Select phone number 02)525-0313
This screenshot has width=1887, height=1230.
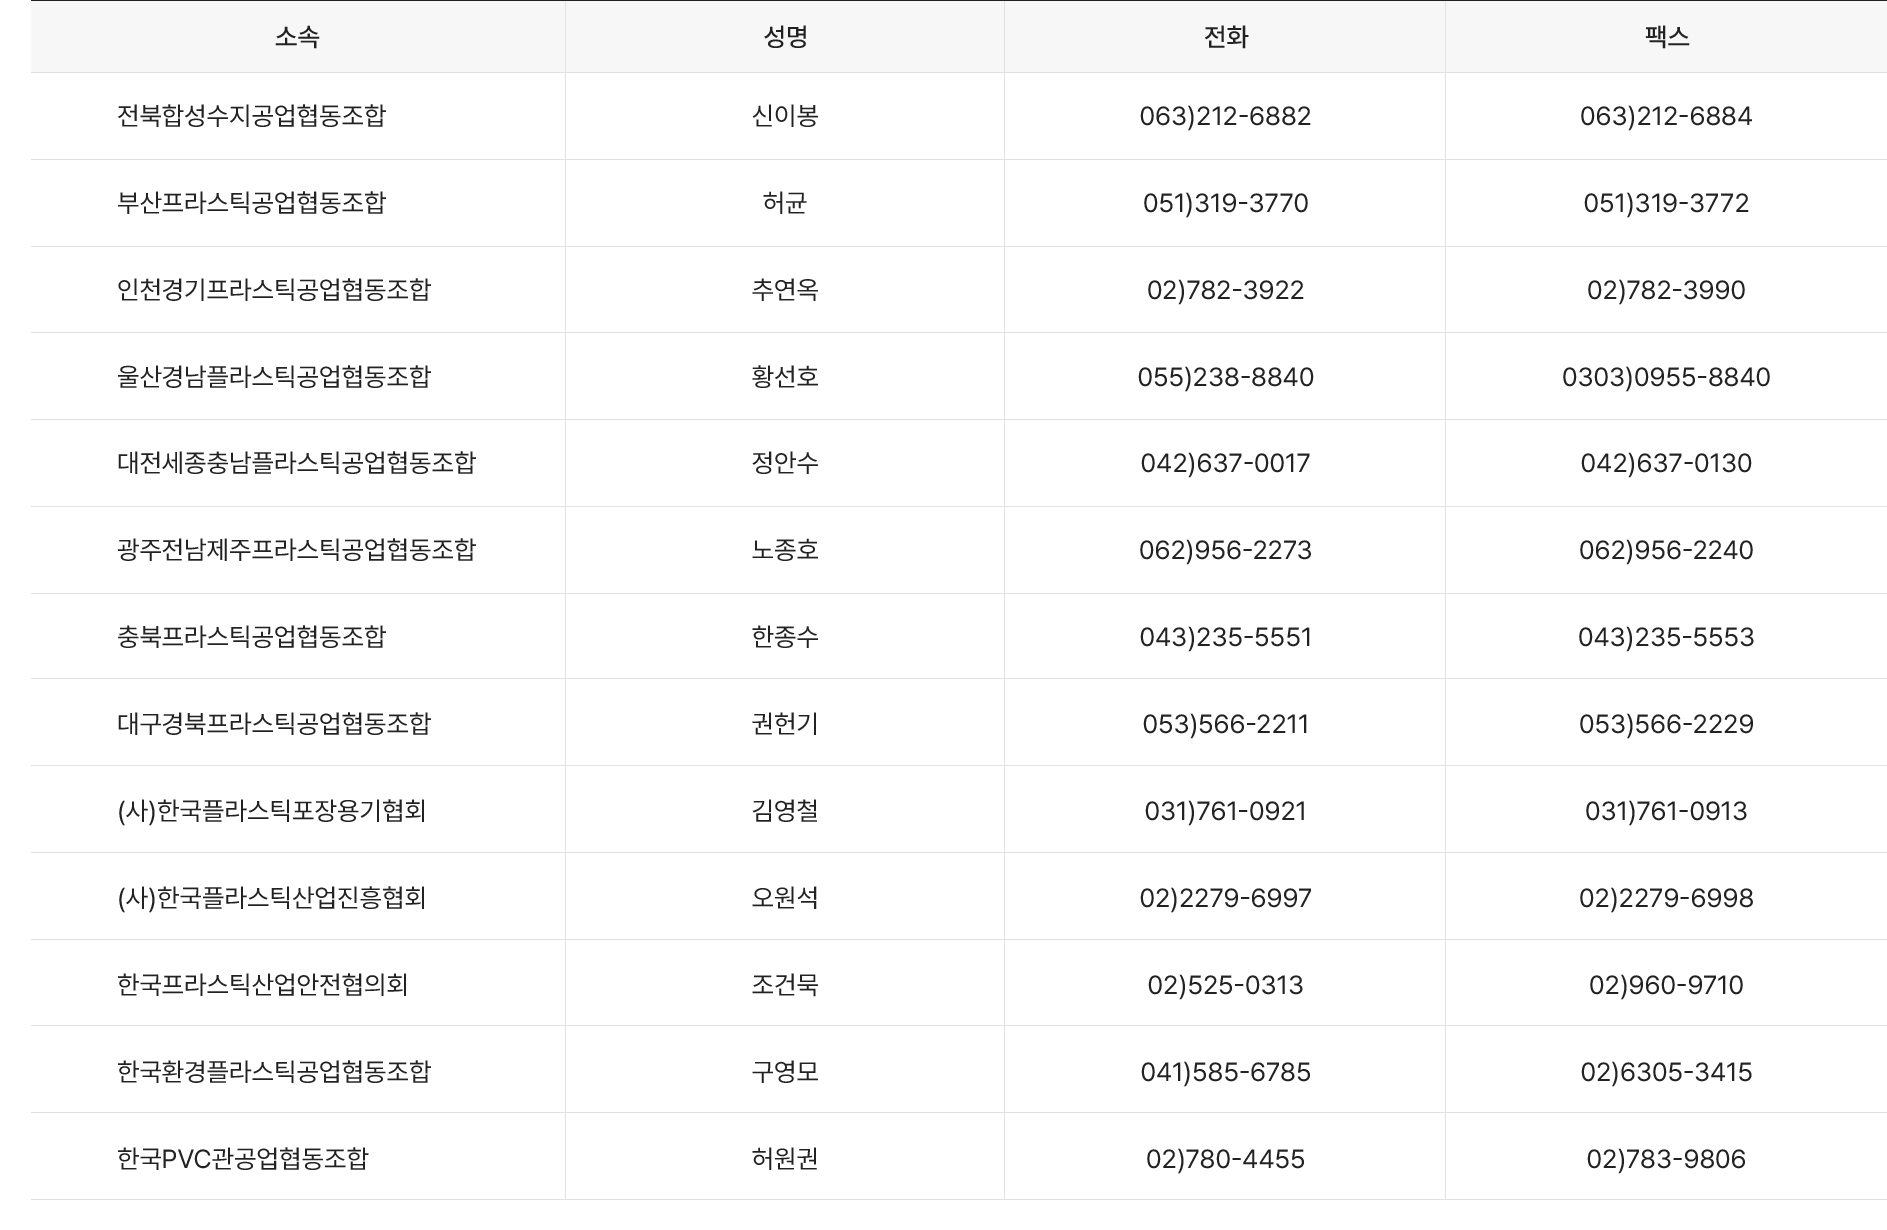tap(1225, 985)
